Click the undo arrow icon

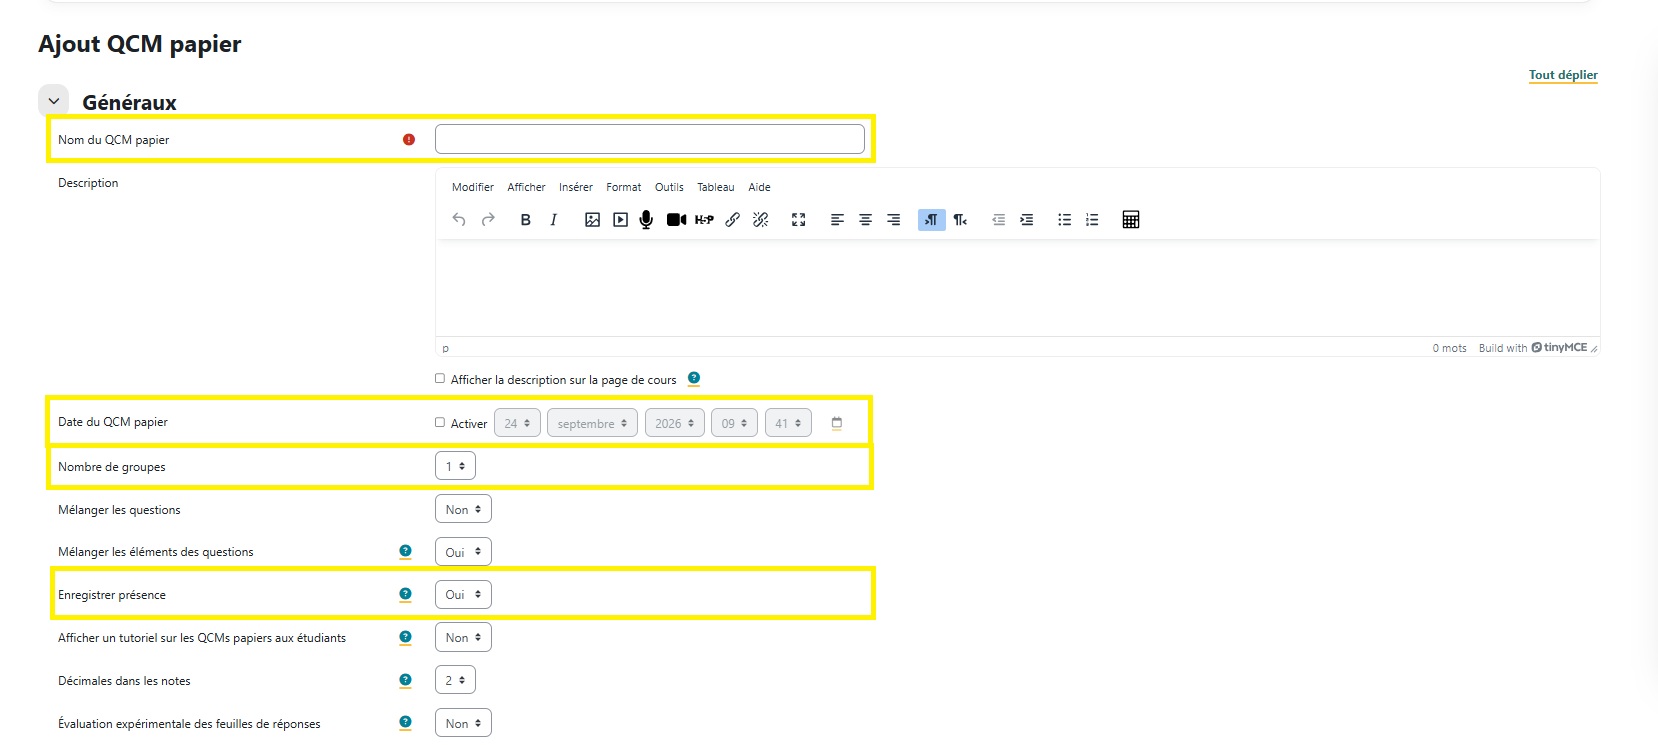point(459,220)
